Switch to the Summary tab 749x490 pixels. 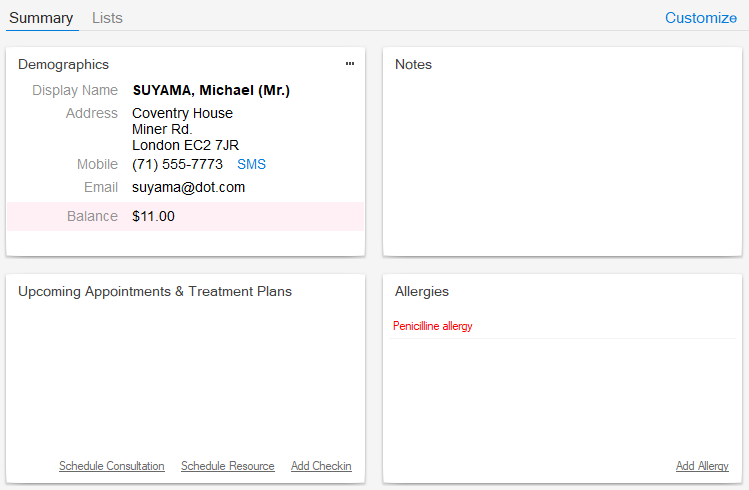tap(41, 18)
